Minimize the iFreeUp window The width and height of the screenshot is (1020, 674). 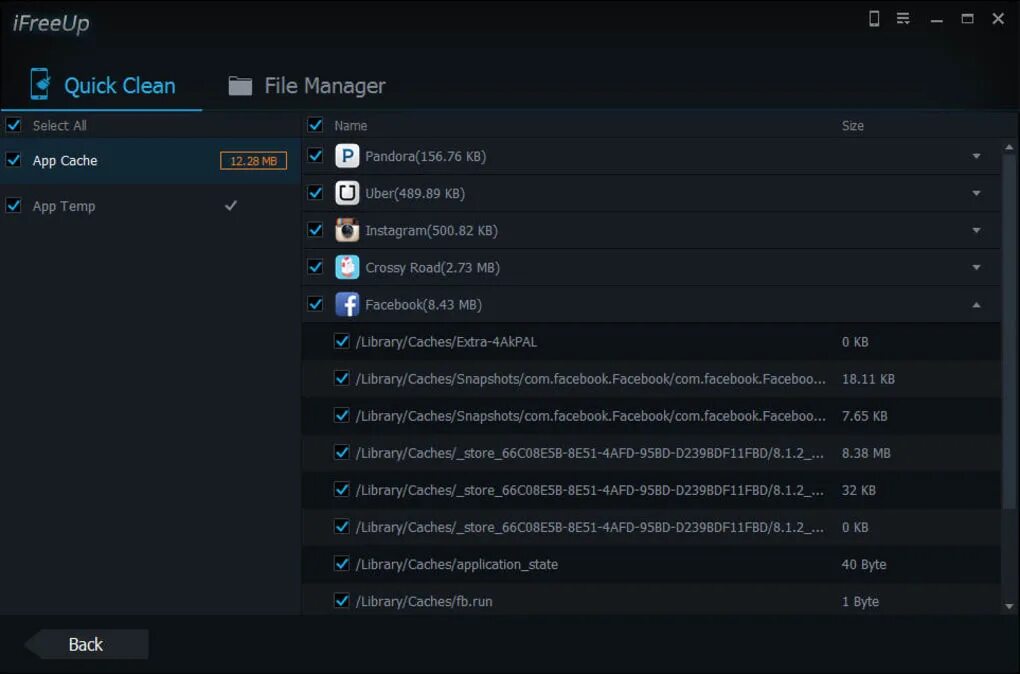[x=937, y=20]
